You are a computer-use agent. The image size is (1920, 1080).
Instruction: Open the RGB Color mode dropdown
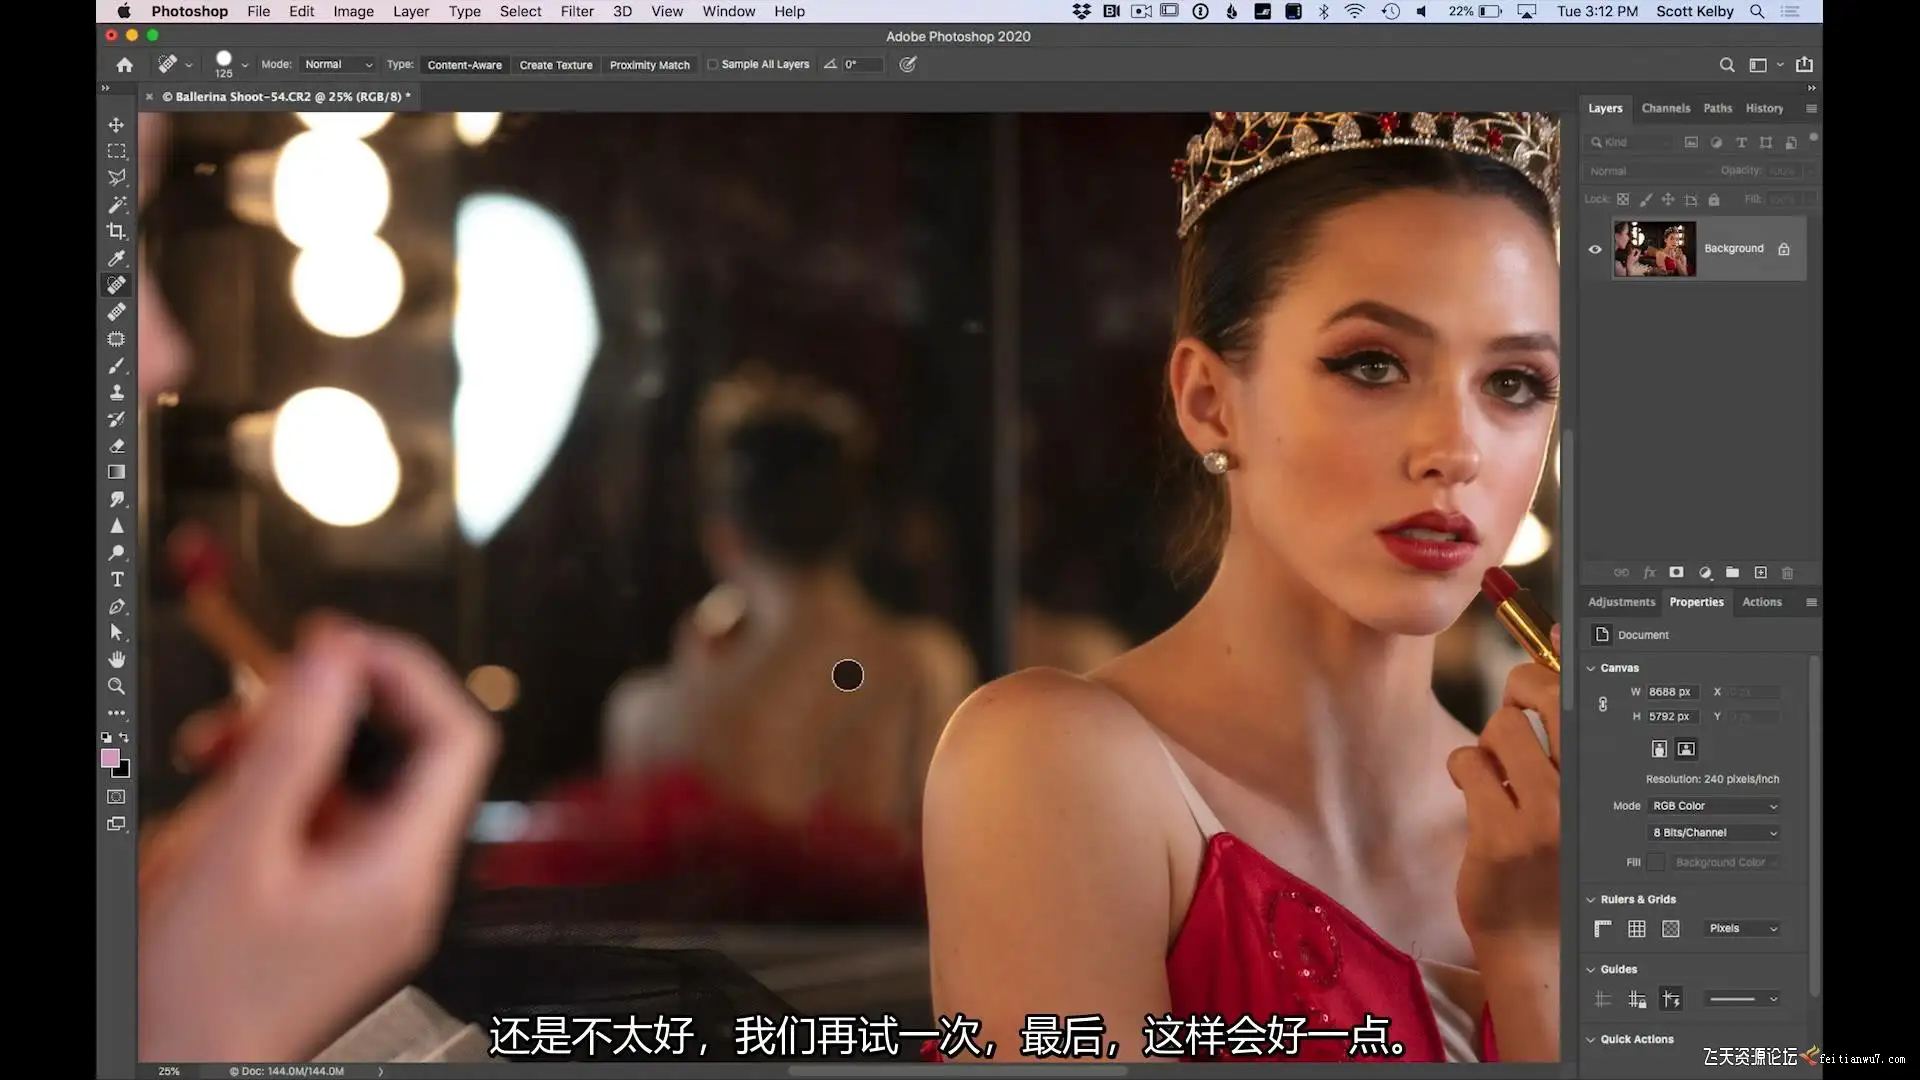(1714, 806)
